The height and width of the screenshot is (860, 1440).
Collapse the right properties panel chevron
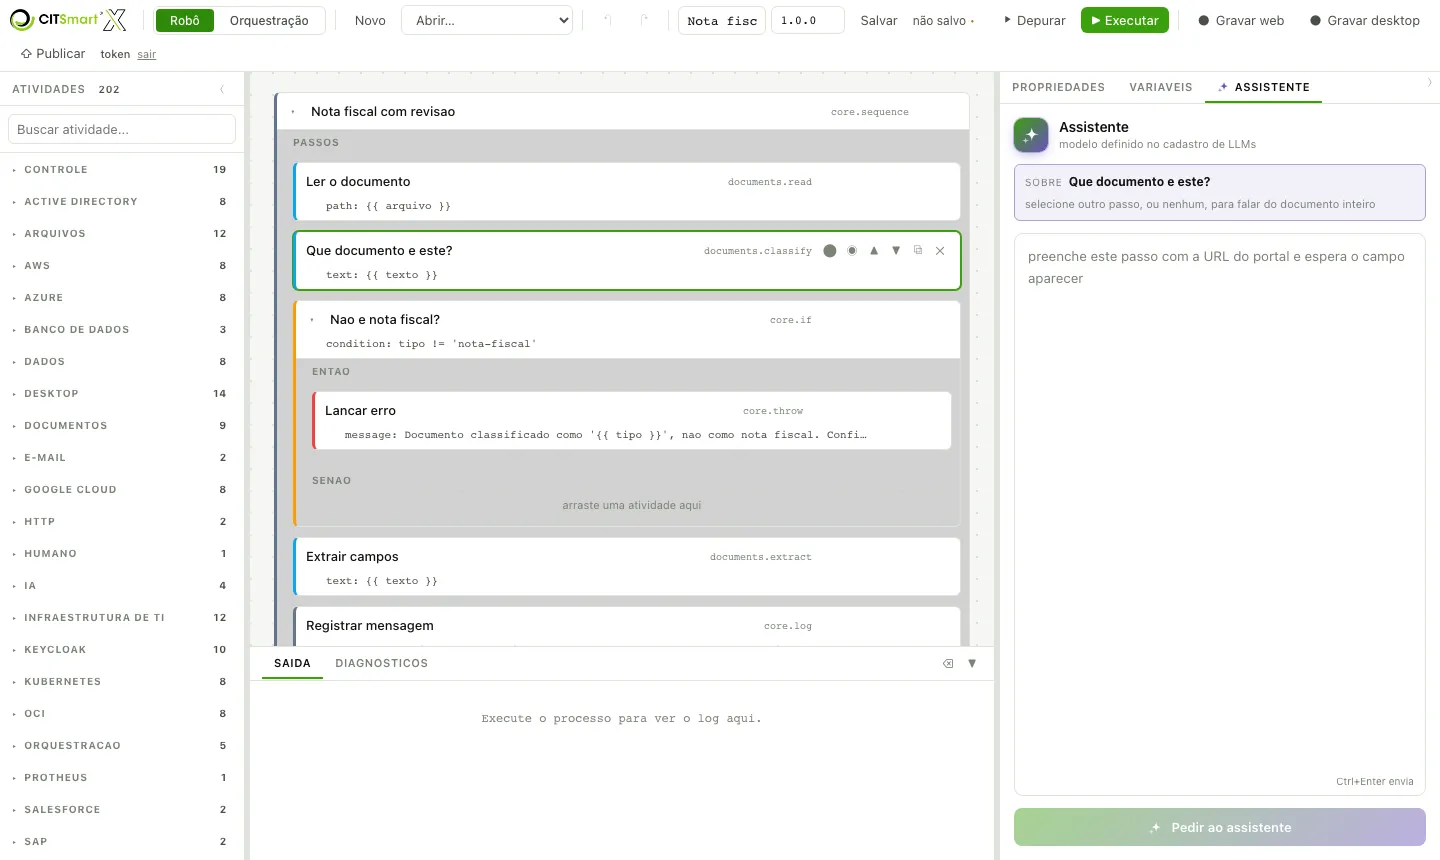pyautogui.click(x=1429, y=83)
